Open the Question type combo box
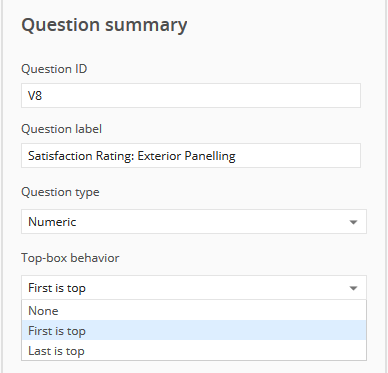 point(194,222)
